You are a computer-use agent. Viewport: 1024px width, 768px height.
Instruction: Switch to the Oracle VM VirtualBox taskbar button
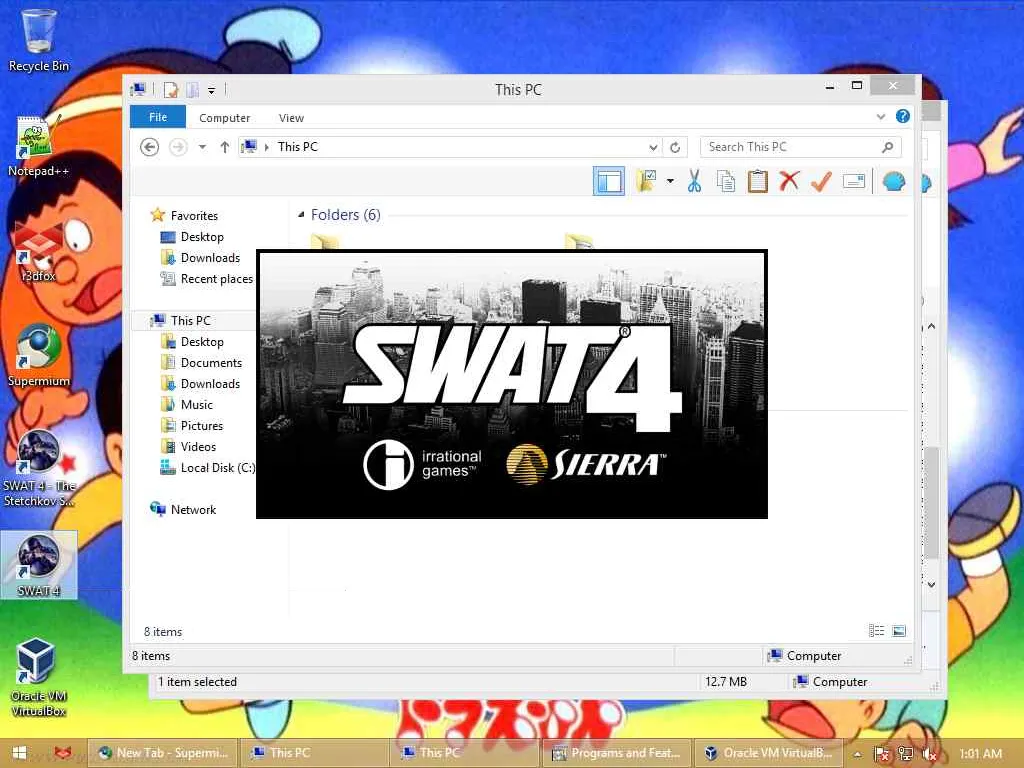tap(768, 753)
